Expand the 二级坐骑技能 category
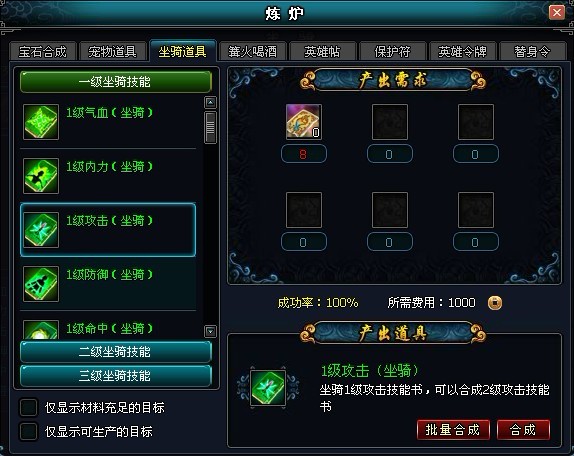574x456 pixels. (x=116, y=352)
